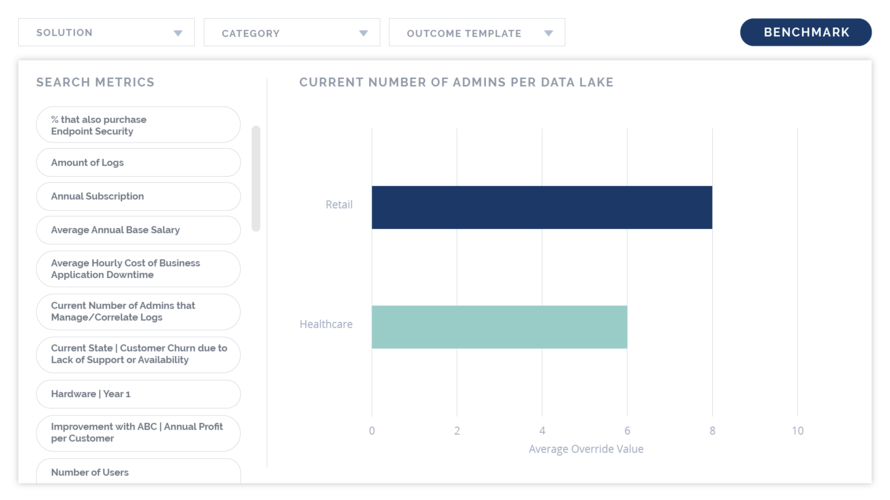Image resolution: width=890 pixels, height=500 pixels.
Task: Open the Outcome Template dropdown
Action: point(476,33)
